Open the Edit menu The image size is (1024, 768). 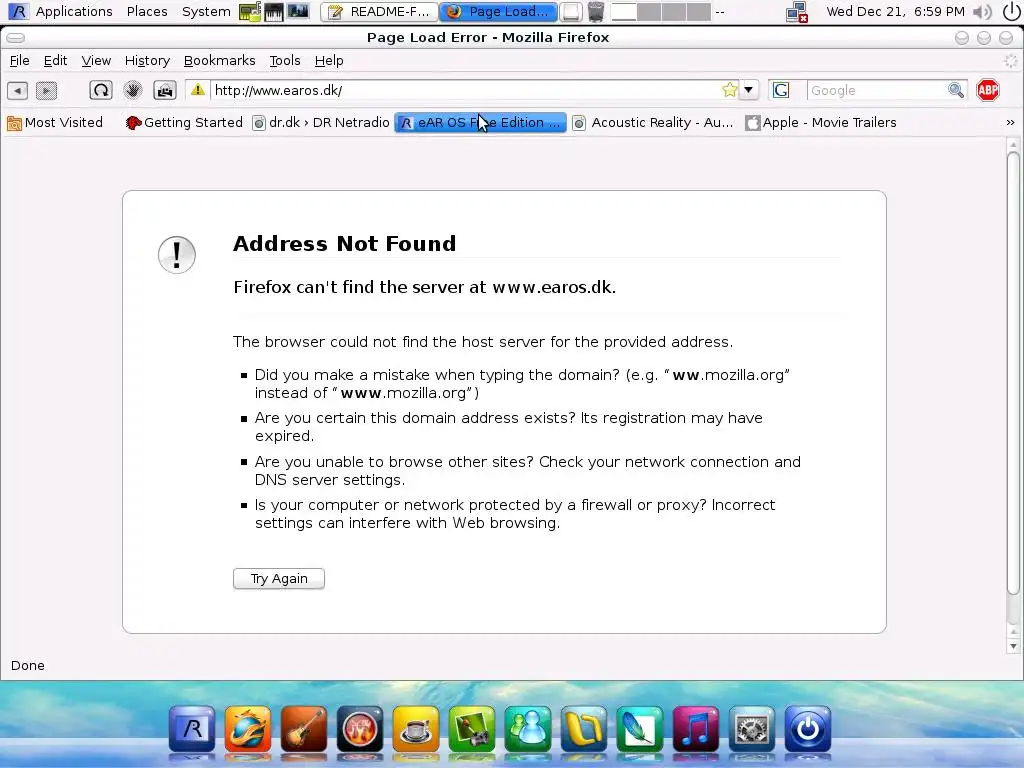coord(56,61)
